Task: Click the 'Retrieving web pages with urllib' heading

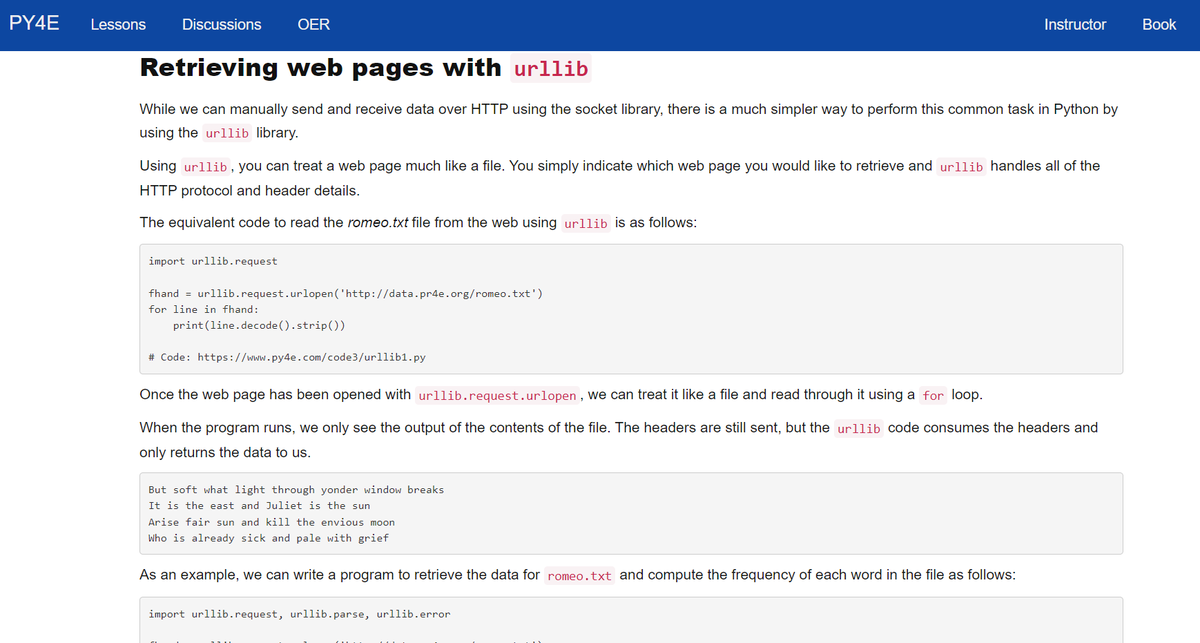Action: (365, 68)
